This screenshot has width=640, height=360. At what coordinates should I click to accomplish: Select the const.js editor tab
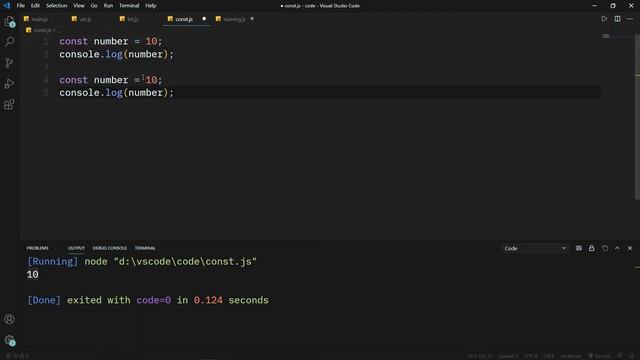click(184, 19)
